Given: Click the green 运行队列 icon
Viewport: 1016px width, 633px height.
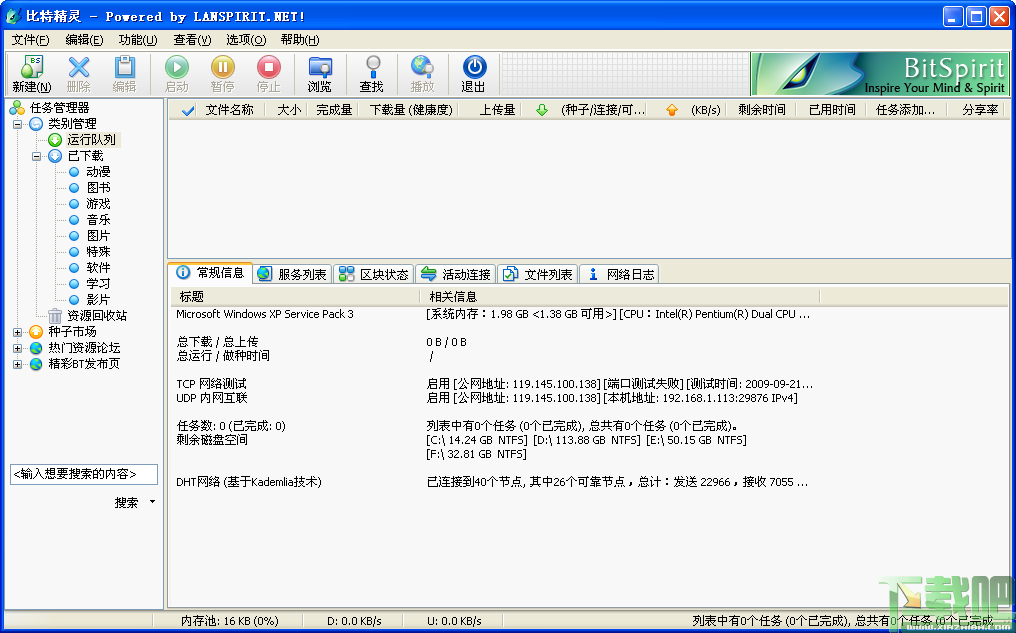Looking at the screenshot, I should click(x=55, y=139).
